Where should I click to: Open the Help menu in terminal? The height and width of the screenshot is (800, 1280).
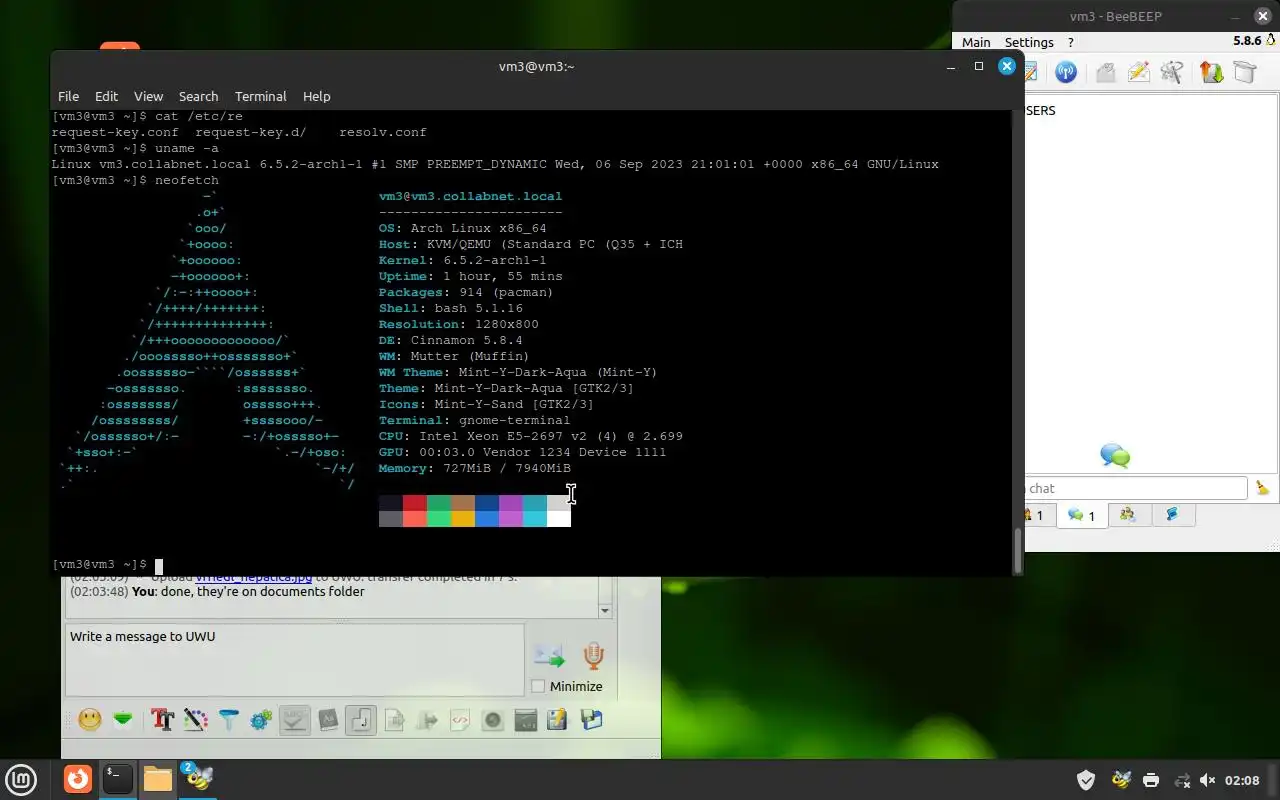point(316,96)
